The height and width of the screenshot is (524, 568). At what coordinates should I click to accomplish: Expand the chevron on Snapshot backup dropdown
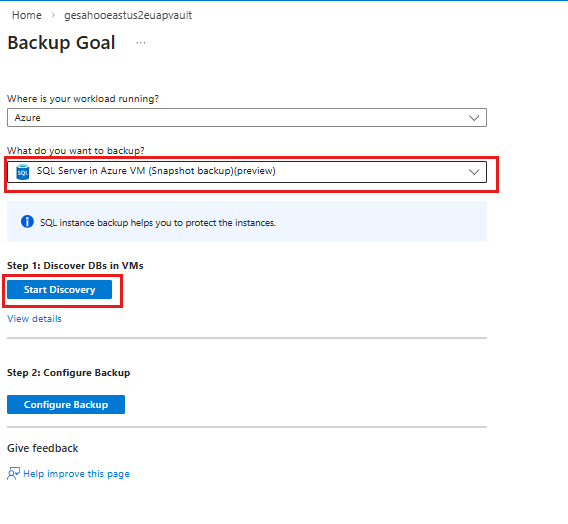tap(474, 172)
